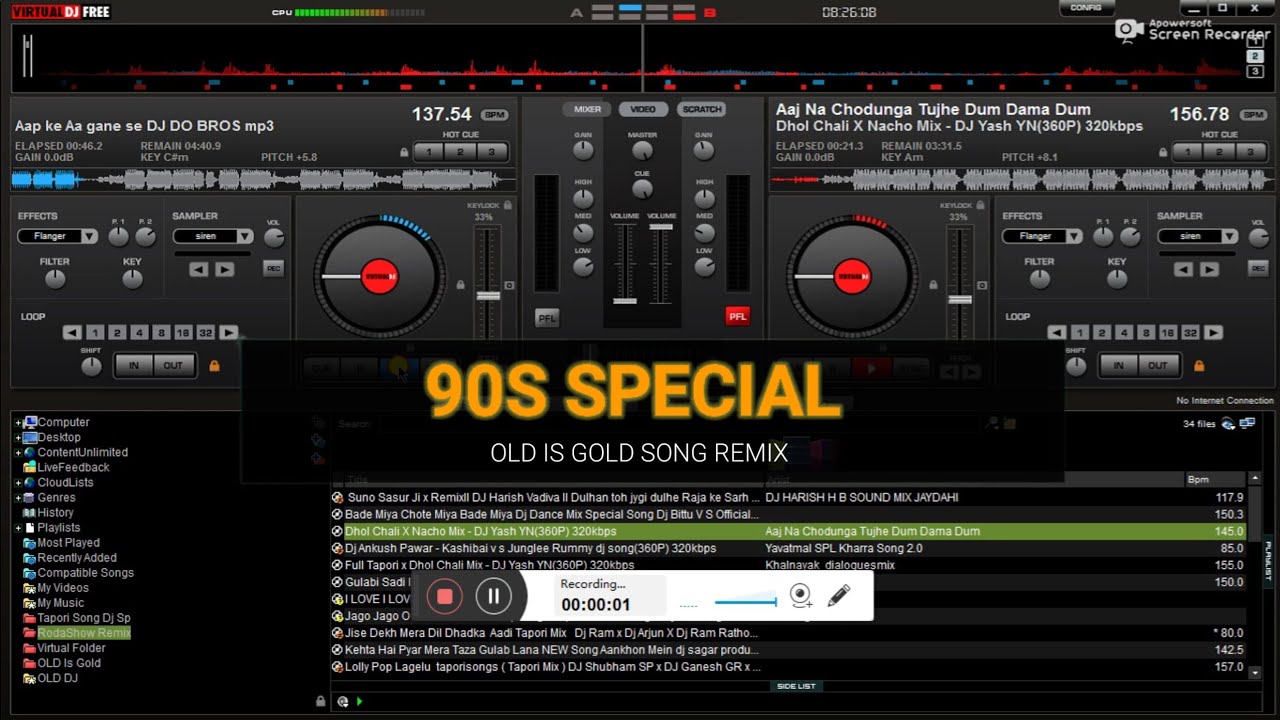Halve the loop length on right deck
This screenshot has width=1280, height=720.
point(1057,333)
